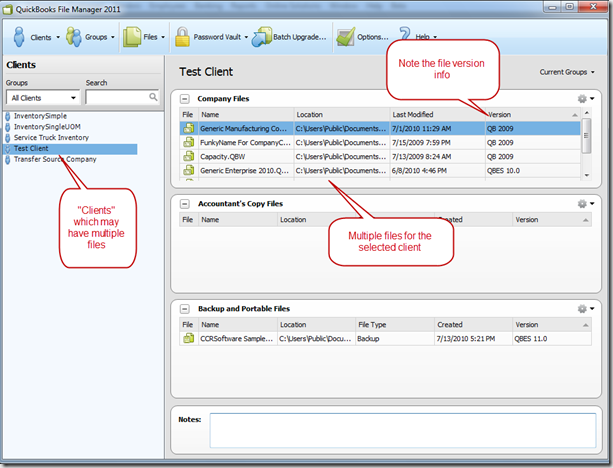The height and width of the screenshot is (468, 613).
Task: Click the Transfer Source Company client icon
Action: click(7, 160)
